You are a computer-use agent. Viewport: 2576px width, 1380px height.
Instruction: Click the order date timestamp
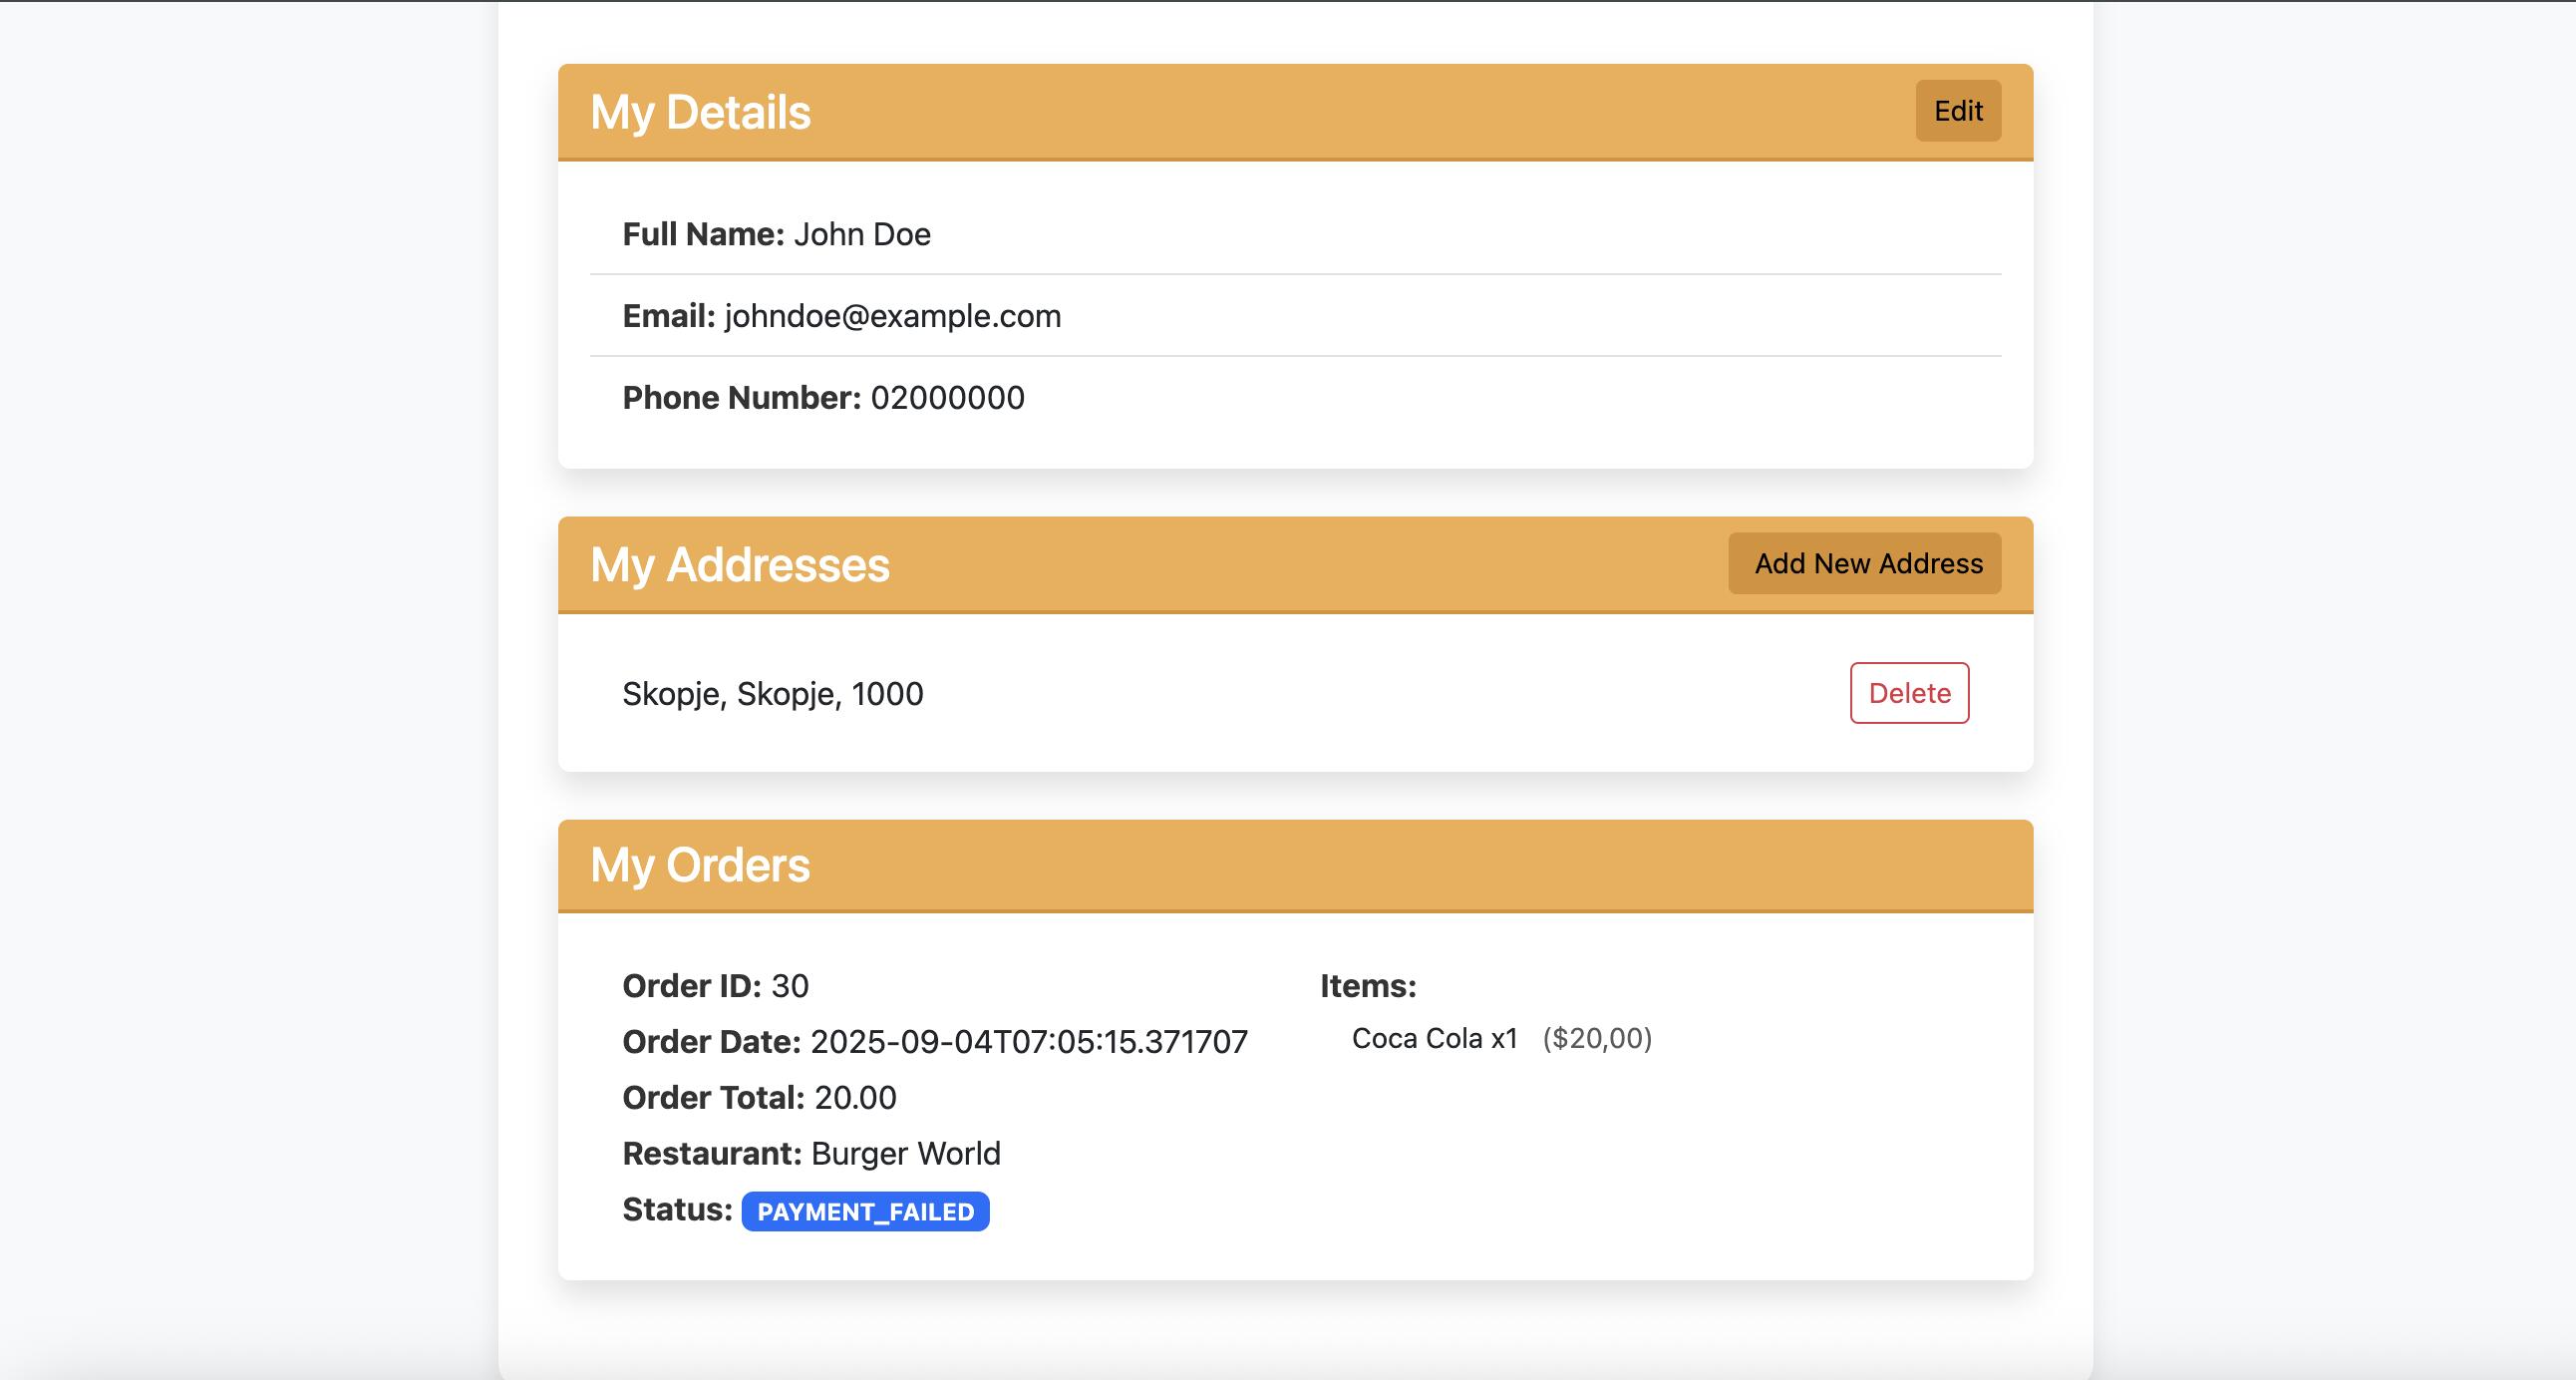tap(1028, 1042)
